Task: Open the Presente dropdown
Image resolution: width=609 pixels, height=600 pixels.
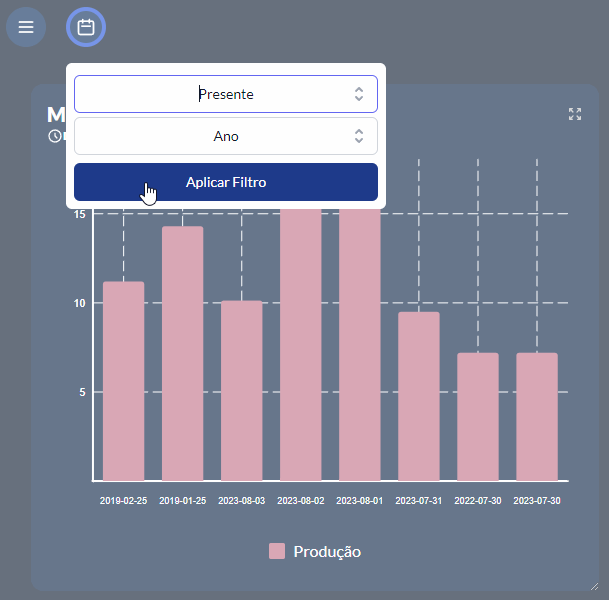Action: 226,94
